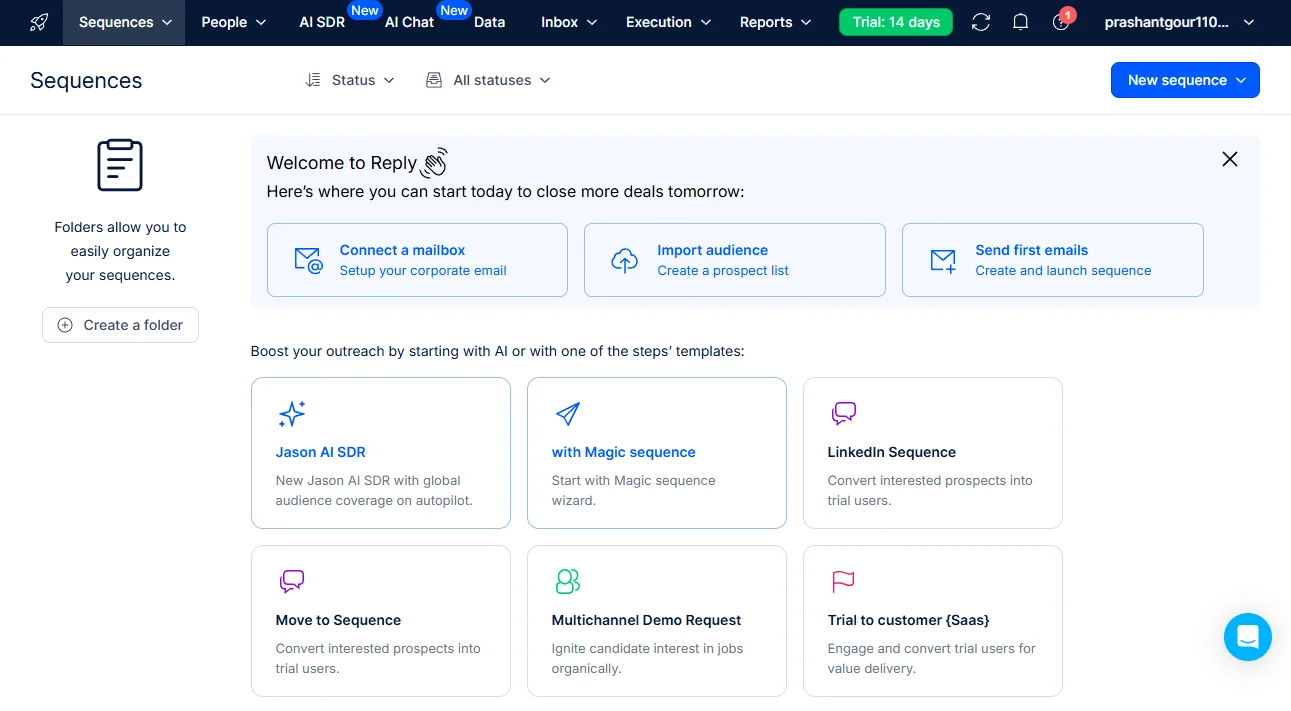Click the Import audience cloud upload icon
Viewport: 1291px width, 711px height.
tap(625, 260)
